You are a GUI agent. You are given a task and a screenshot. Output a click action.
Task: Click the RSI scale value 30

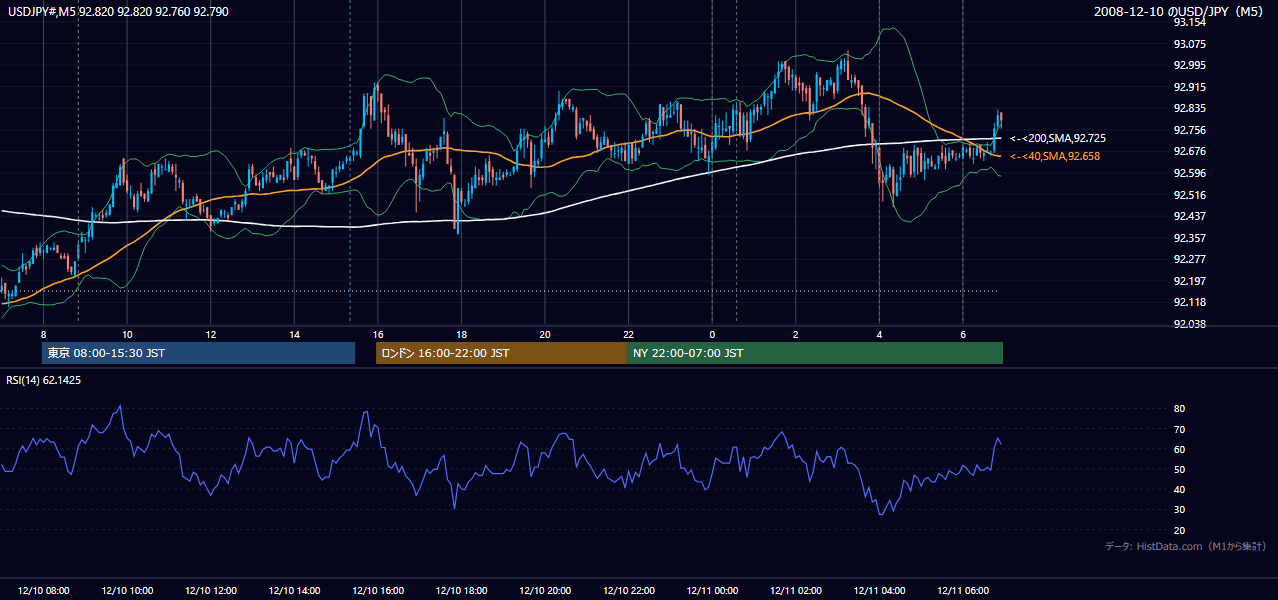pyautogui.click(x=1179, y=510)
